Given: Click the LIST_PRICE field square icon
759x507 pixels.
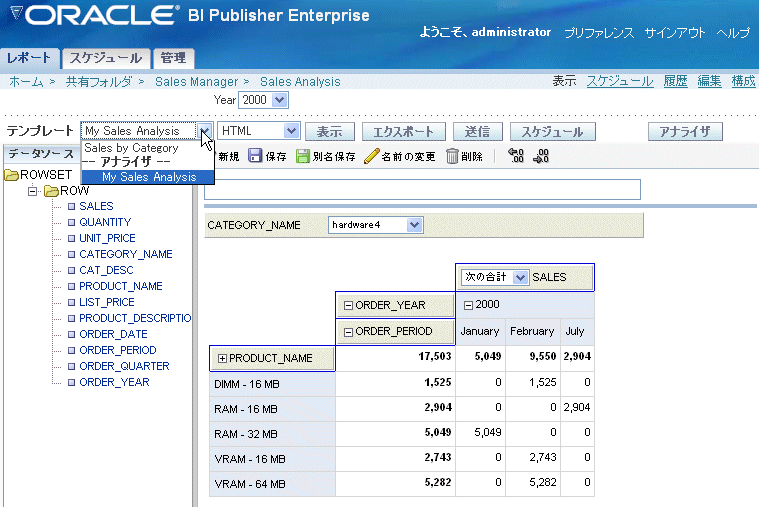Looking at the screenshot, I should pyautogui.click(x=72, y=302).
